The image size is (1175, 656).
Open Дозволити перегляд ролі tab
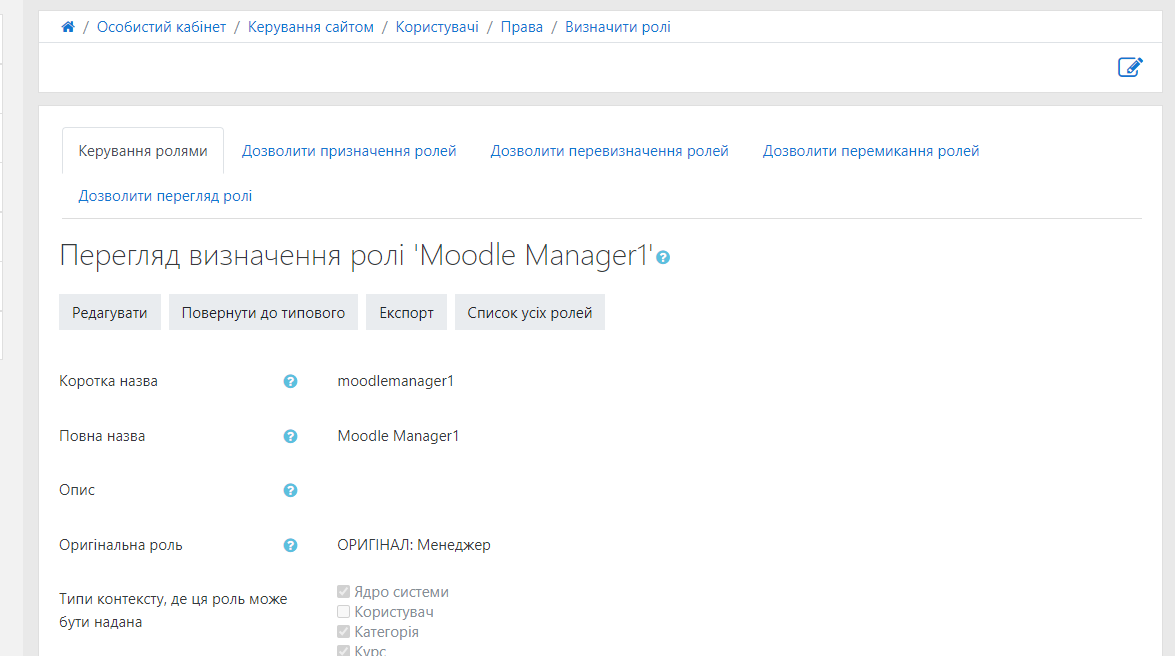(165, 196)
